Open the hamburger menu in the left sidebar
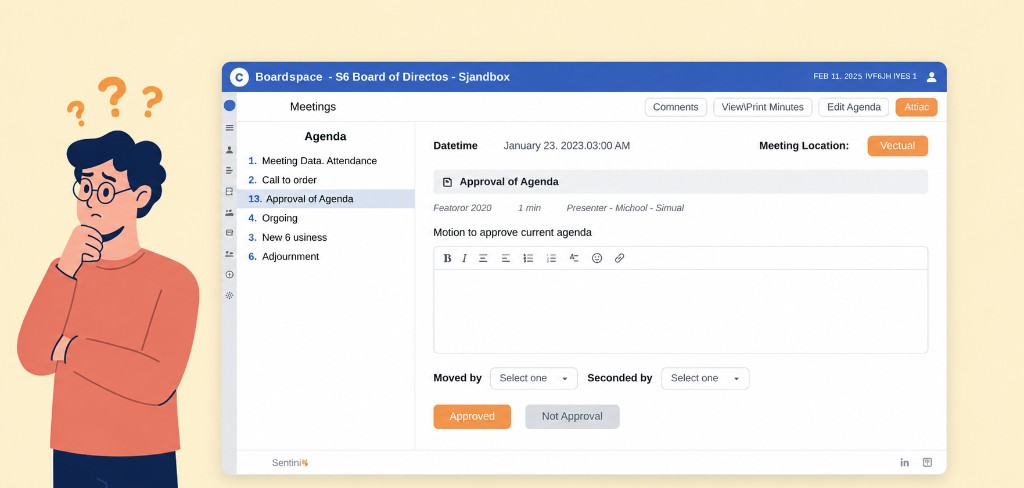This screenshot has height=488, width=1024. [229, 127]
